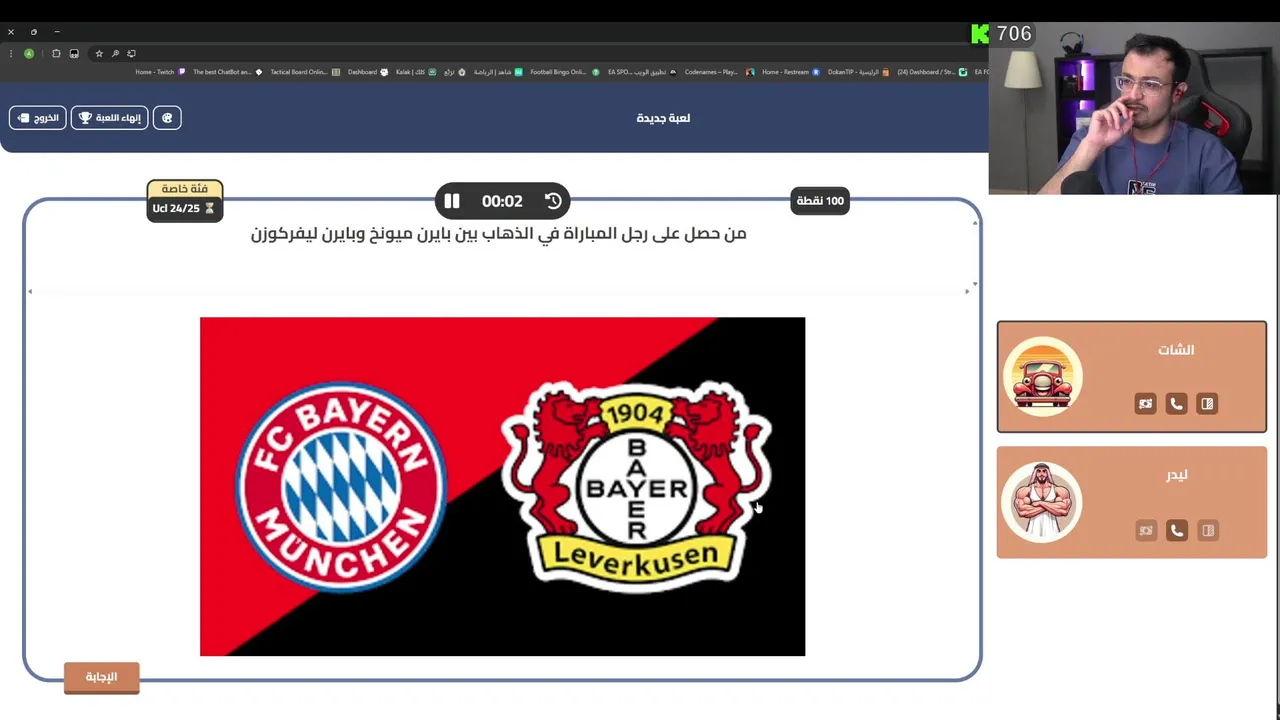
Task: Open the (24) Dashboard / Str... bookmark
Action: (932, 72)
